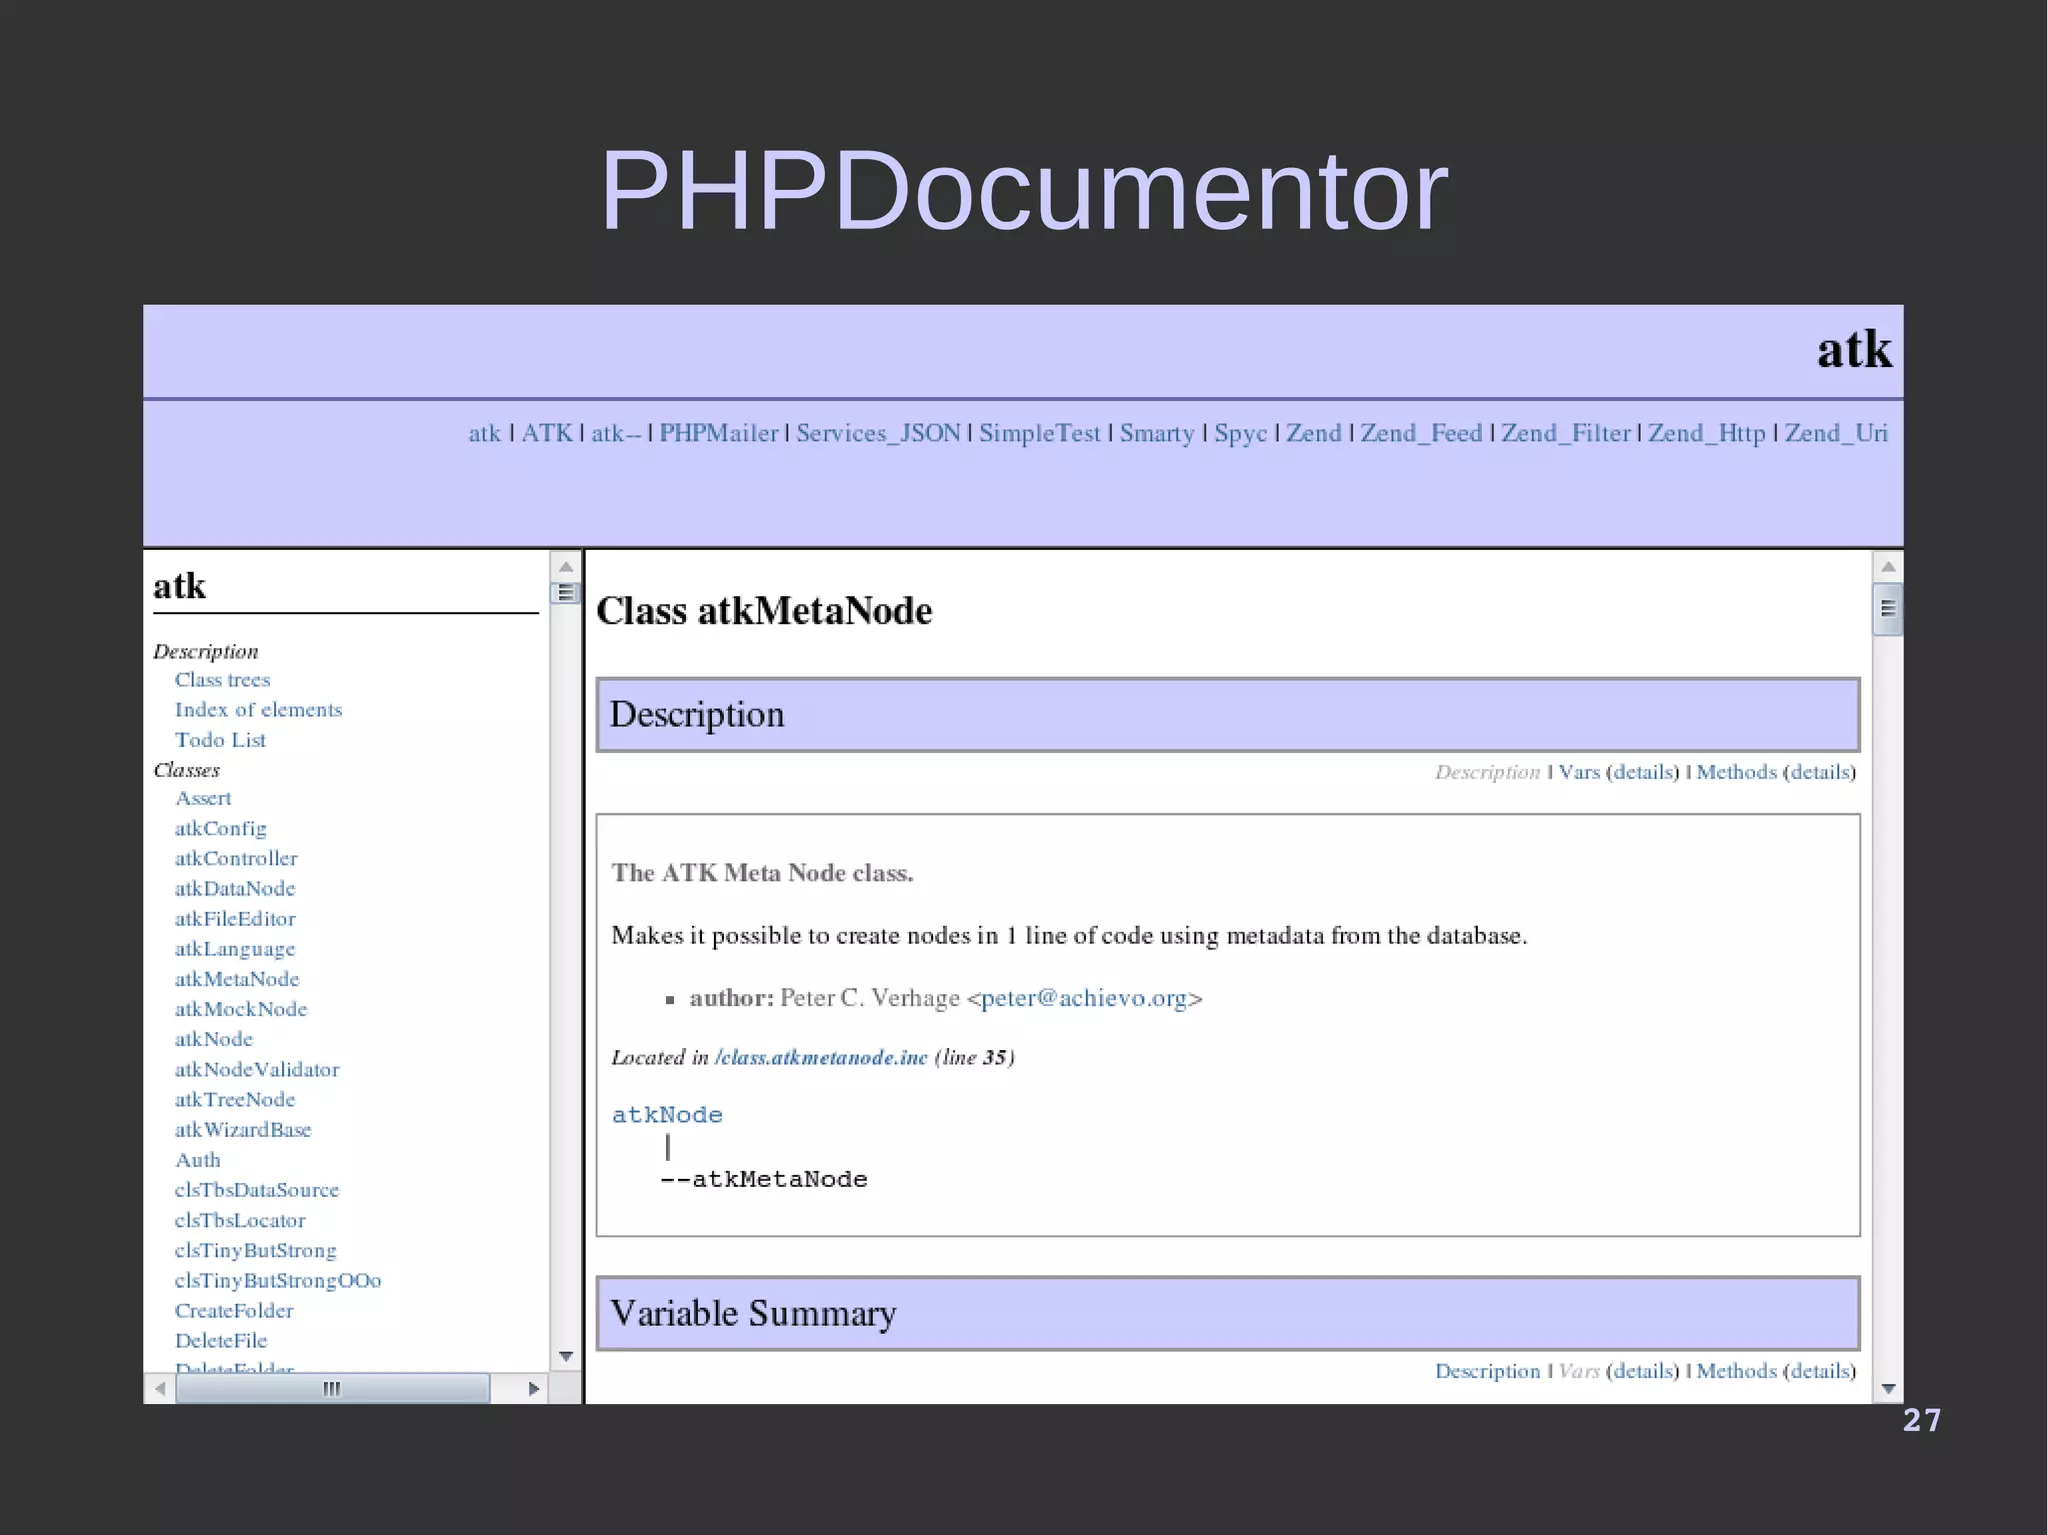Select atkMetaNode in the classes list
The image size is (2048, 1535).
(x=237, y=979)
